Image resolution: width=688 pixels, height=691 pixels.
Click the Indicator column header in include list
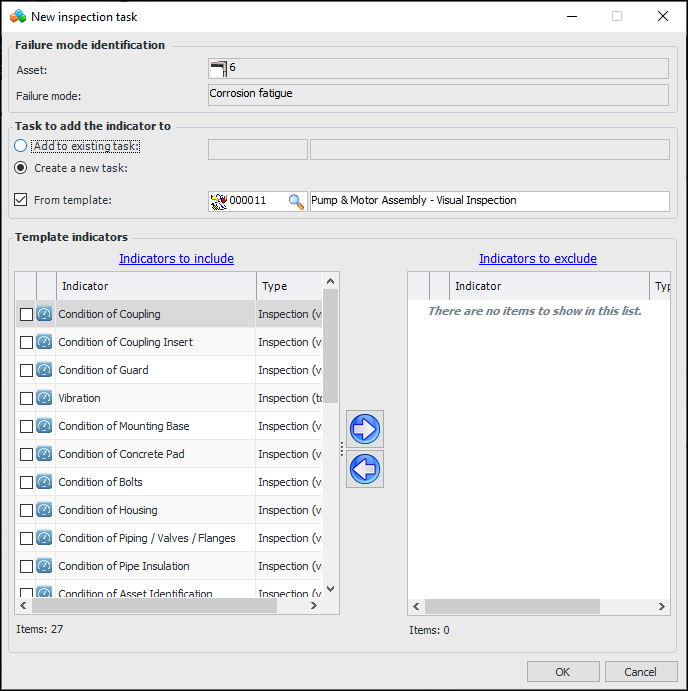156,286
